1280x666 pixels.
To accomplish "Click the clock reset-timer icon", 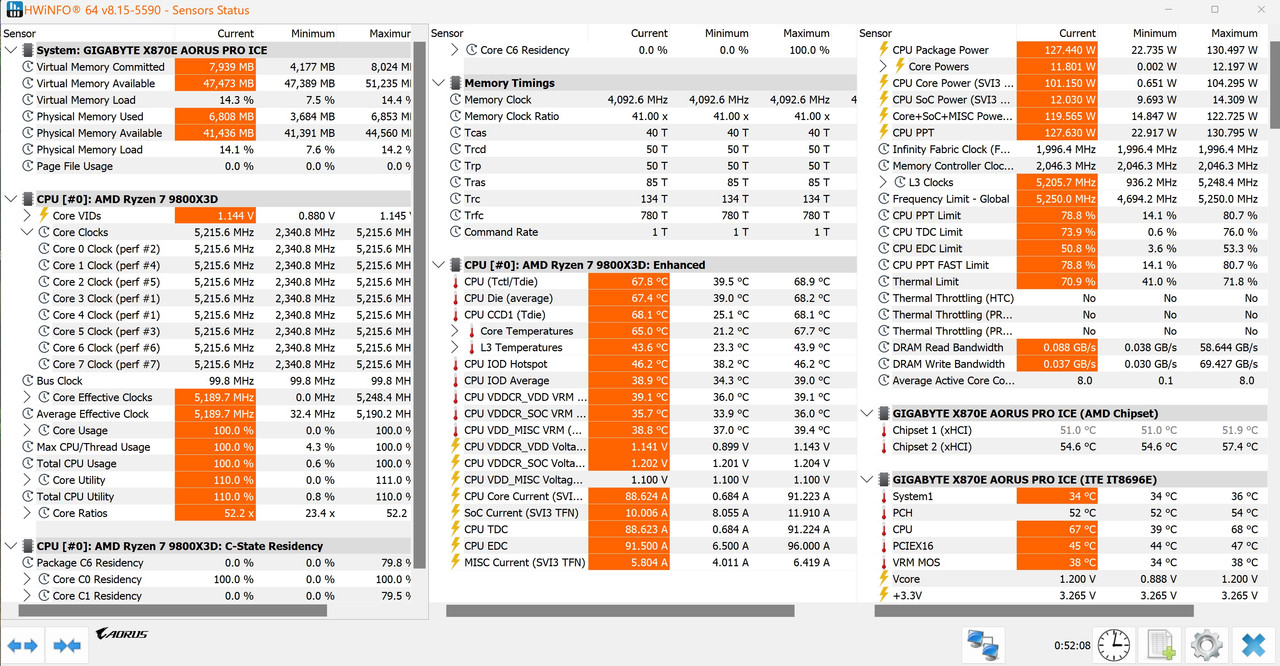I will coord(1112,645).
